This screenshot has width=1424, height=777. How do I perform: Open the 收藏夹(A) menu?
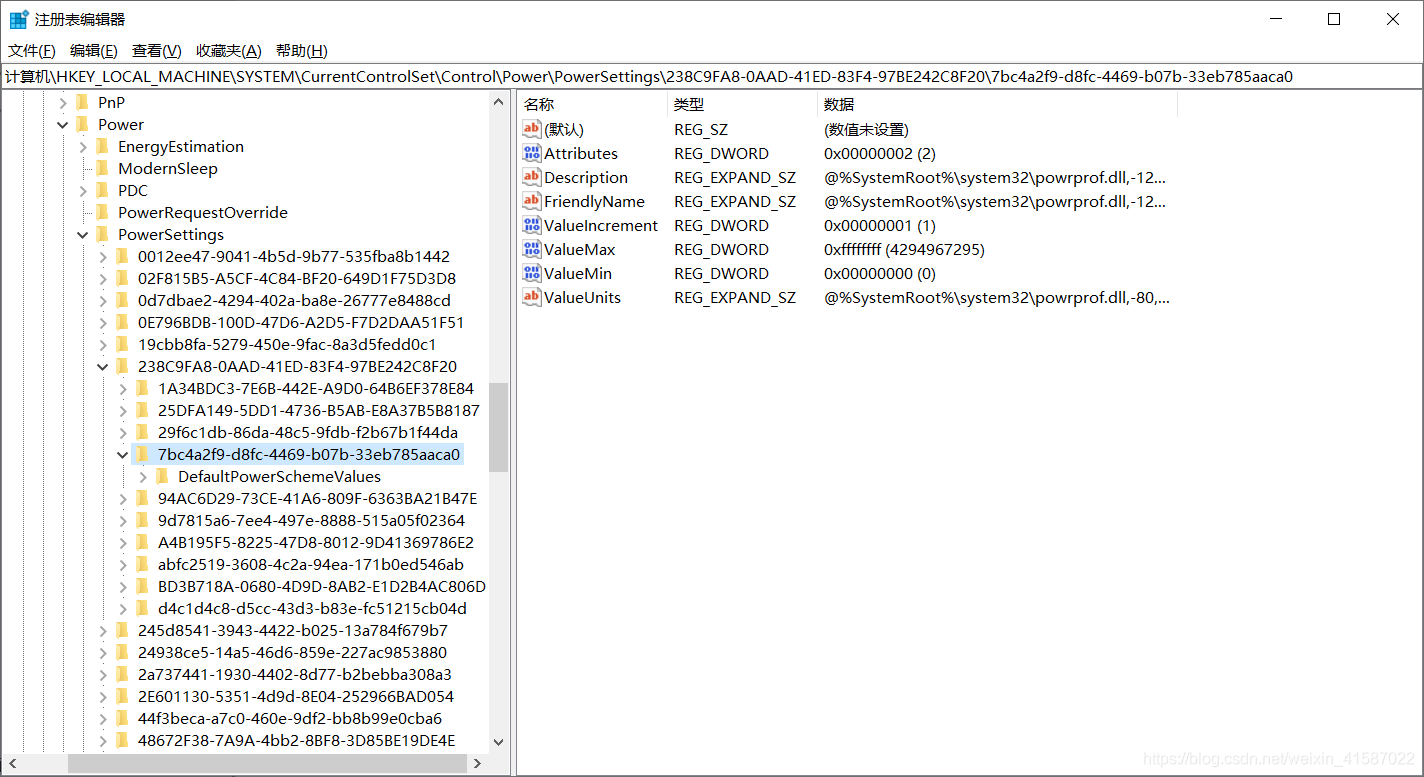pos(229,51)
